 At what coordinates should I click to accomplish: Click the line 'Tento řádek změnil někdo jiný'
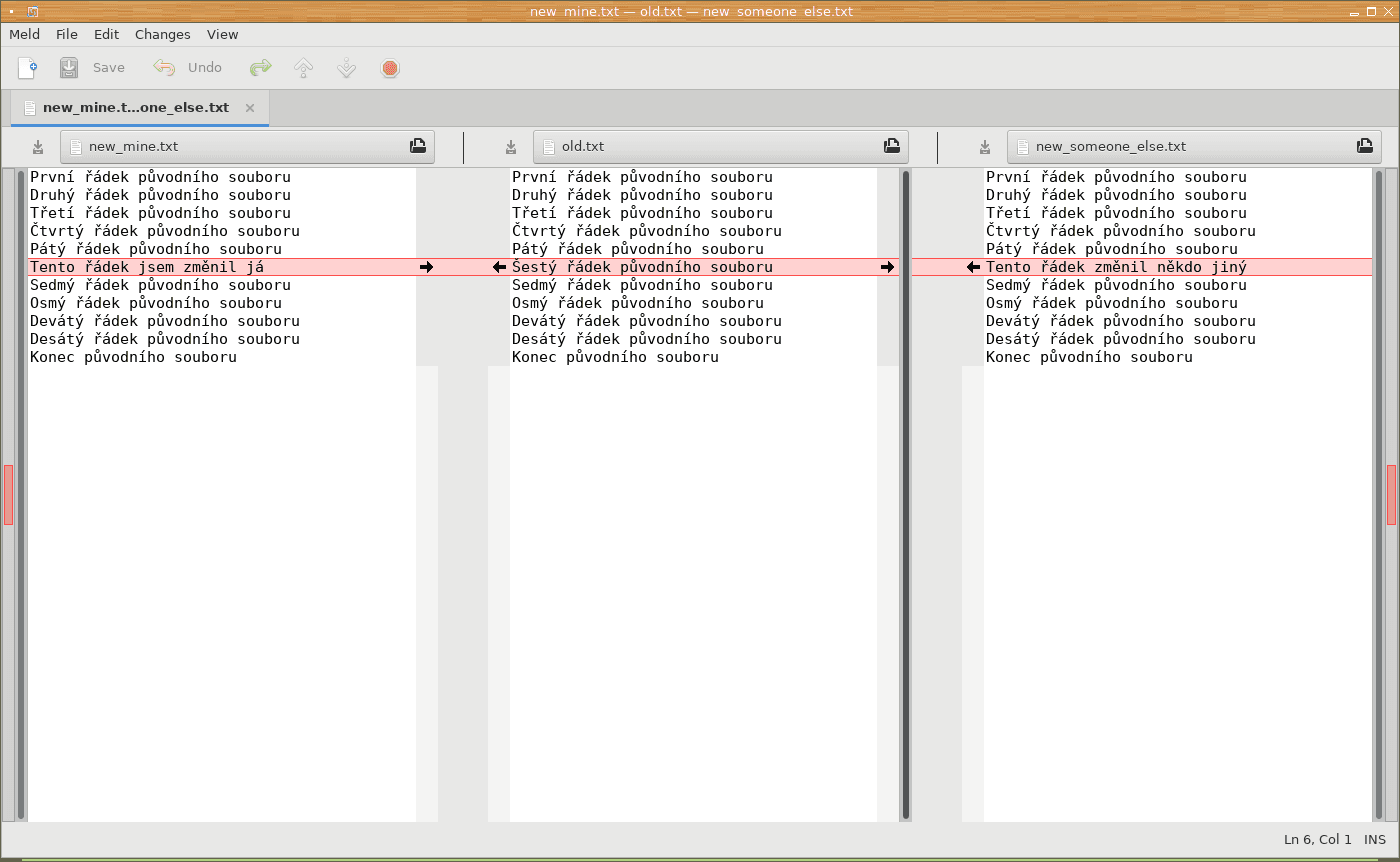1116,267
